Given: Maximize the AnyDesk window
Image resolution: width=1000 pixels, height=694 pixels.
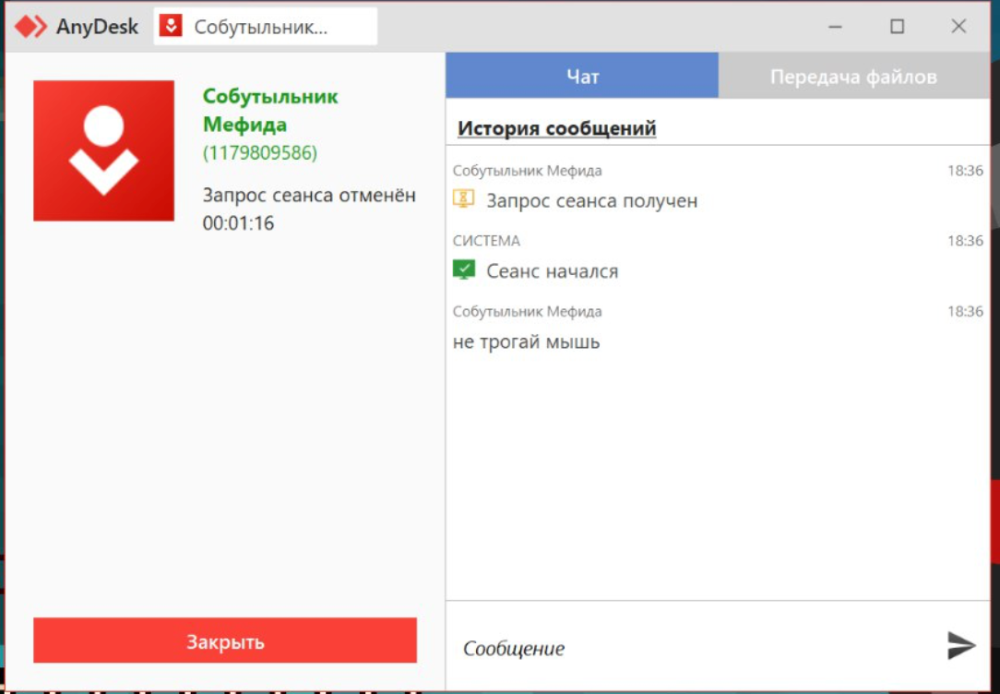Looking at the screenshot, I should tap(897, 27).
